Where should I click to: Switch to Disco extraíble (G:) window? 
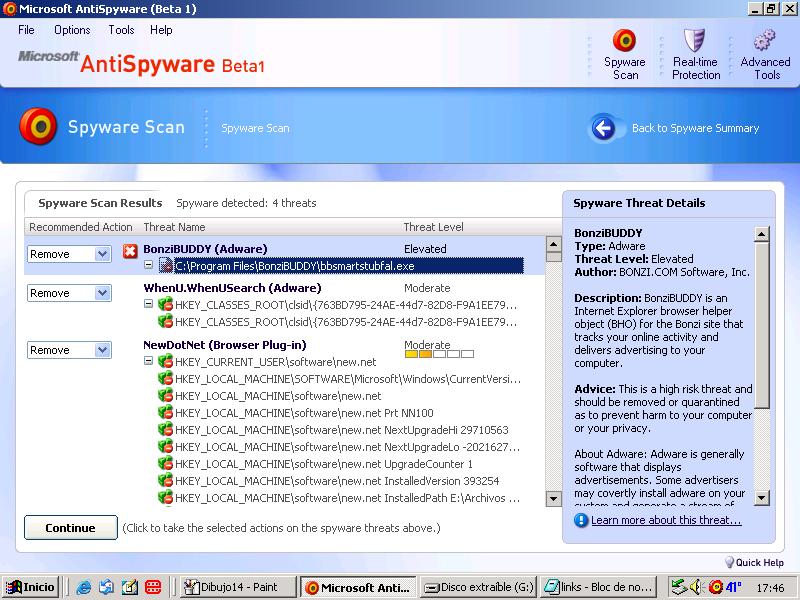click(479, 587)
